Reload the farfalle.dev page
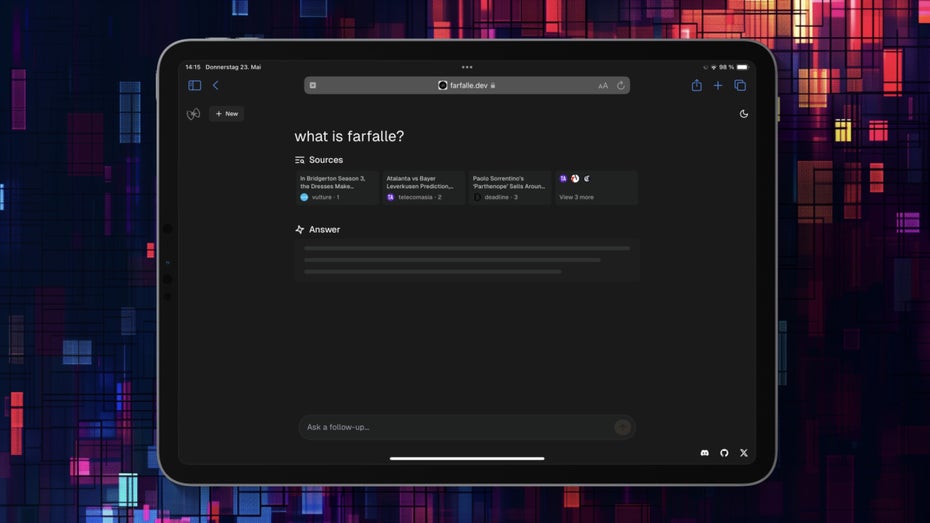Screen dimensions: 930x523 click(621, 86)
